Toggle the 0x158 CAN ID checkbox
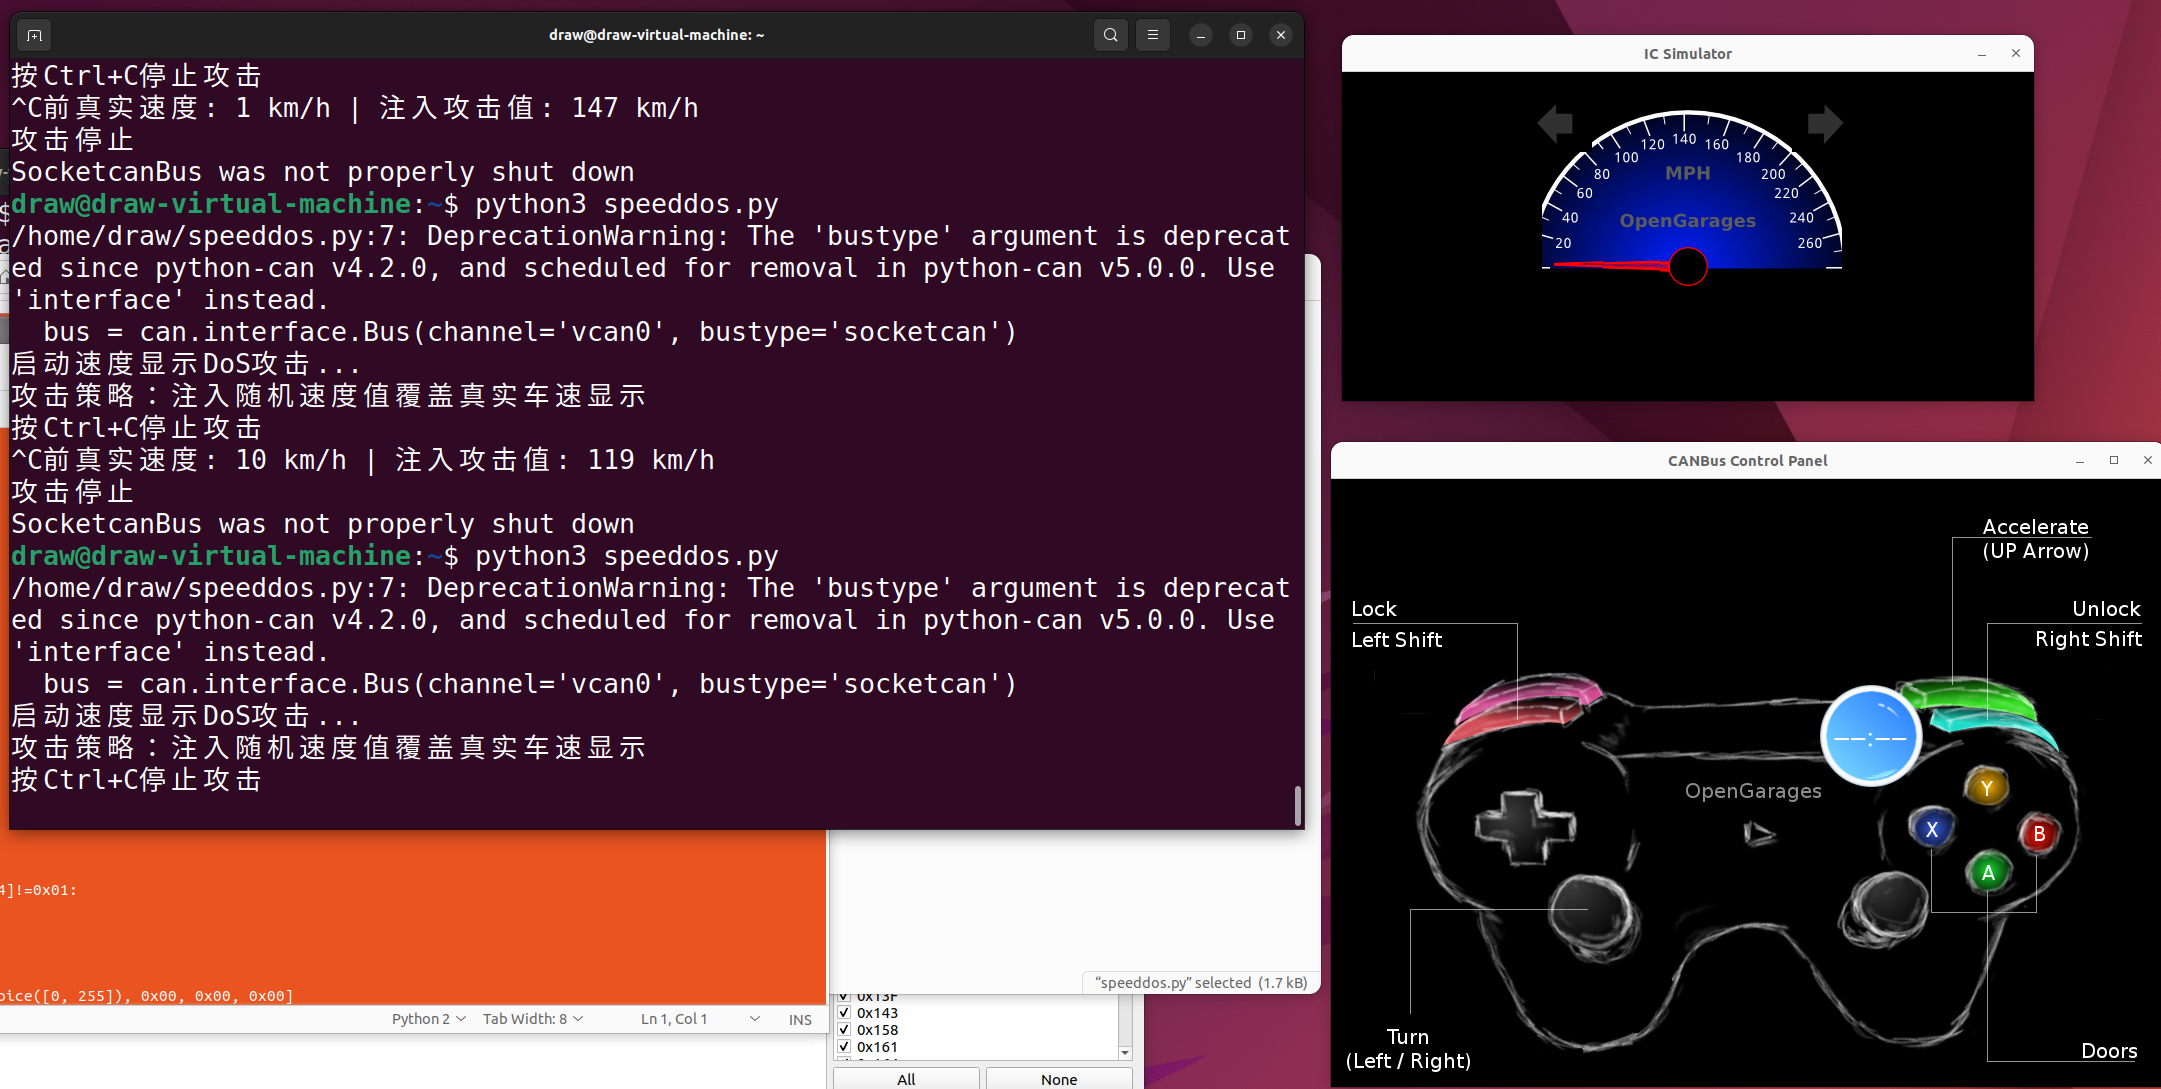The height and width of the screenshot is (1089, 2161). [844, 1030]
